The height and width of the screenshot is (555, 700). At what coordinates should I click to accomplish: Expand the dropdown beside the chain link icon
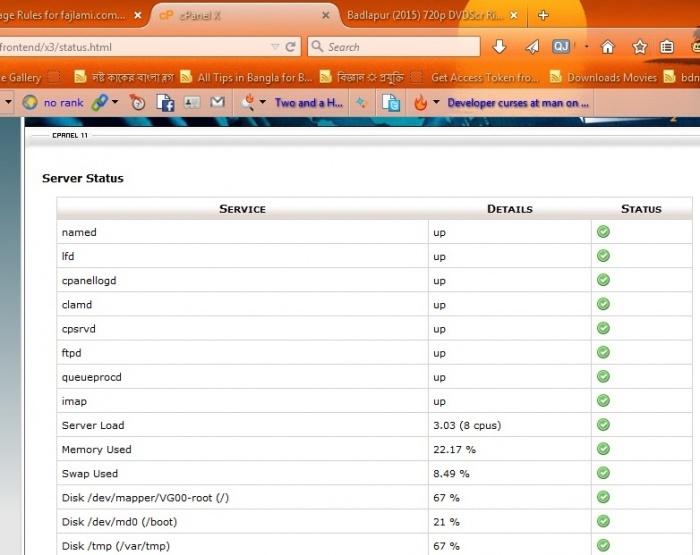115,102
